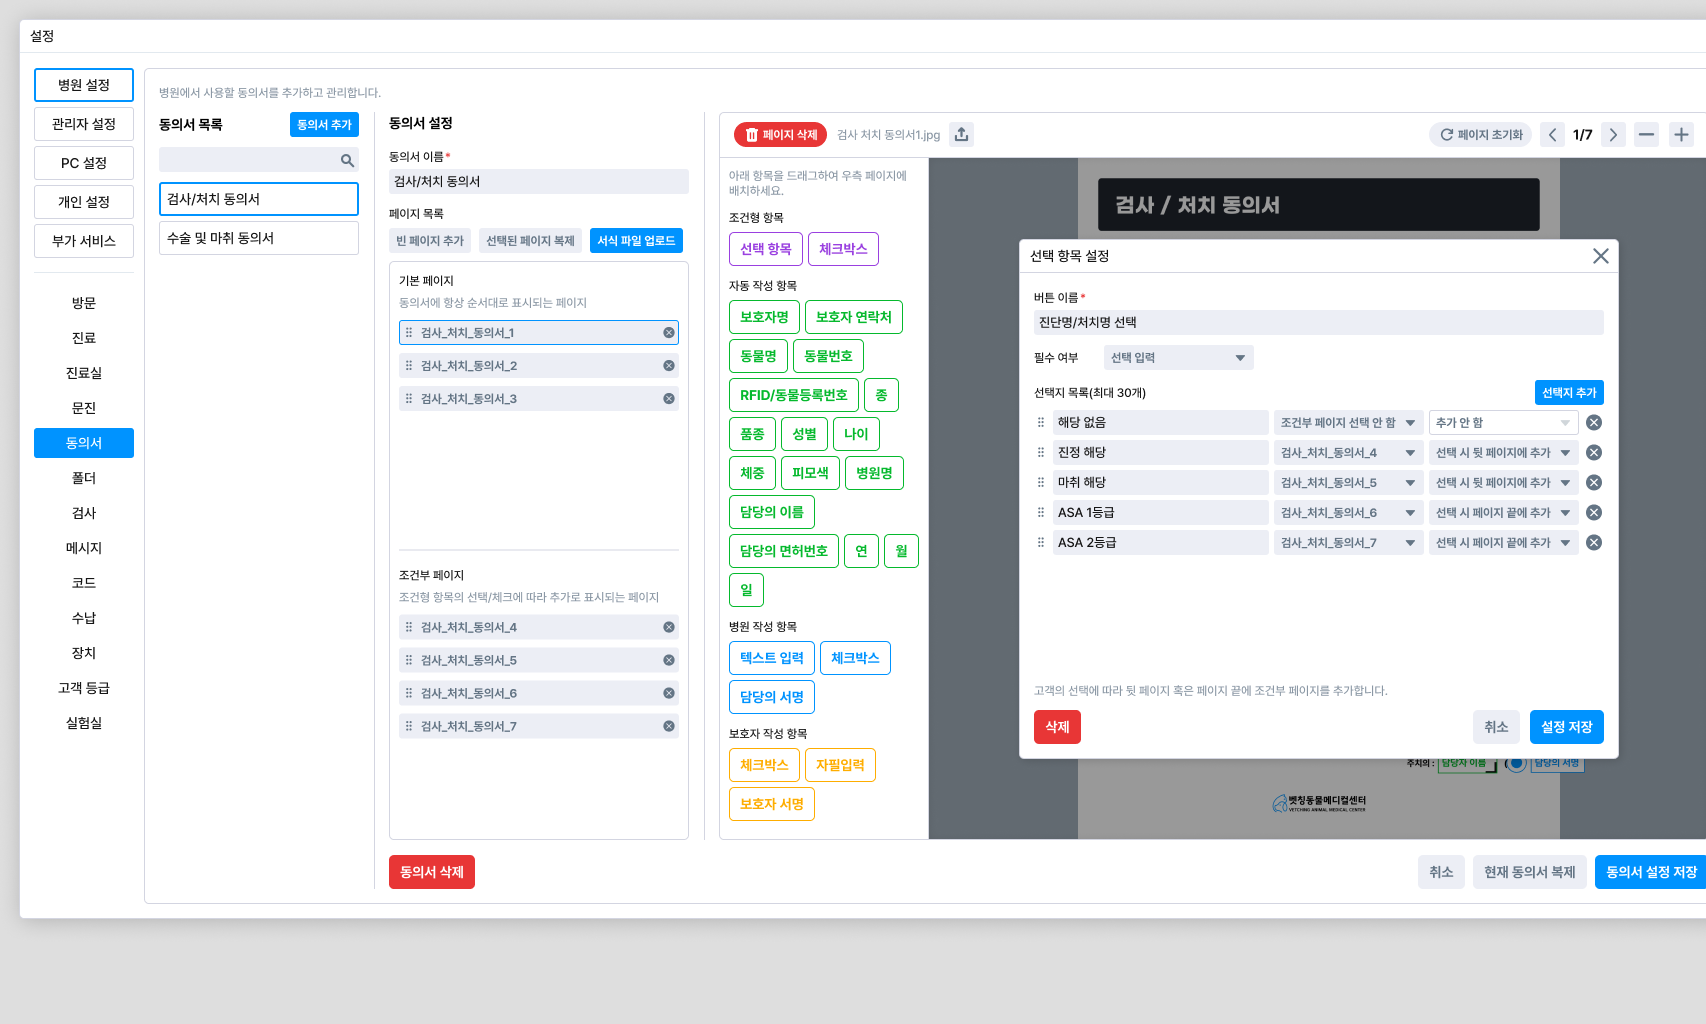Click the 페이지 초기화 reset button
The width and height of the screenshot is (1706, 1024).
tap(1481, 134)
